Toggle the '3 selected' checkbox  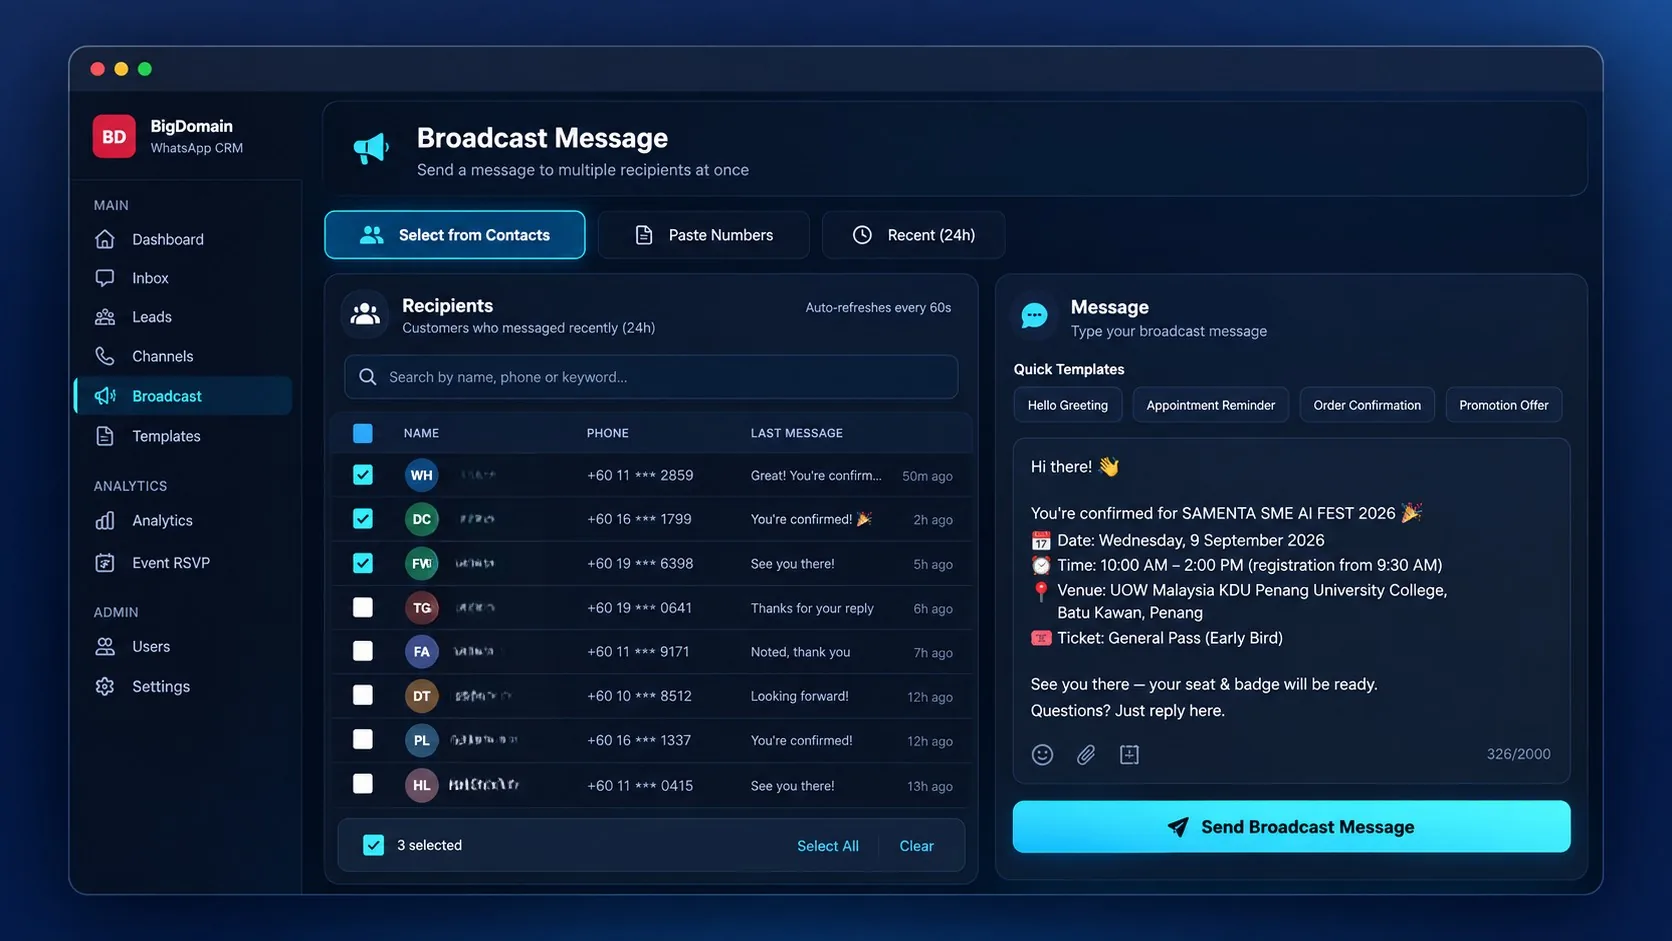pos(373,845)
